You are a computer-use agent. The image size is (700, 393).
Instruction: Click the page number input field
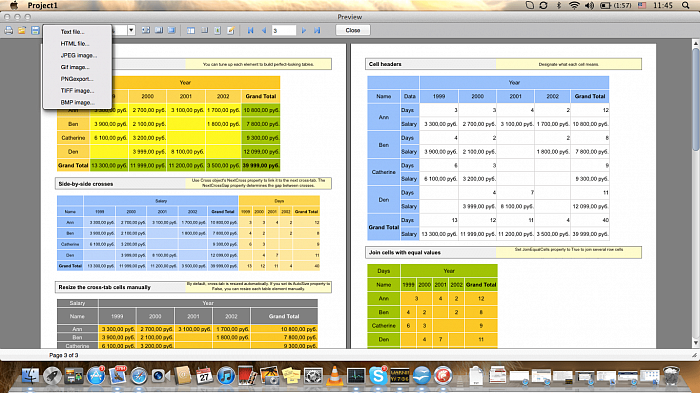284,30
